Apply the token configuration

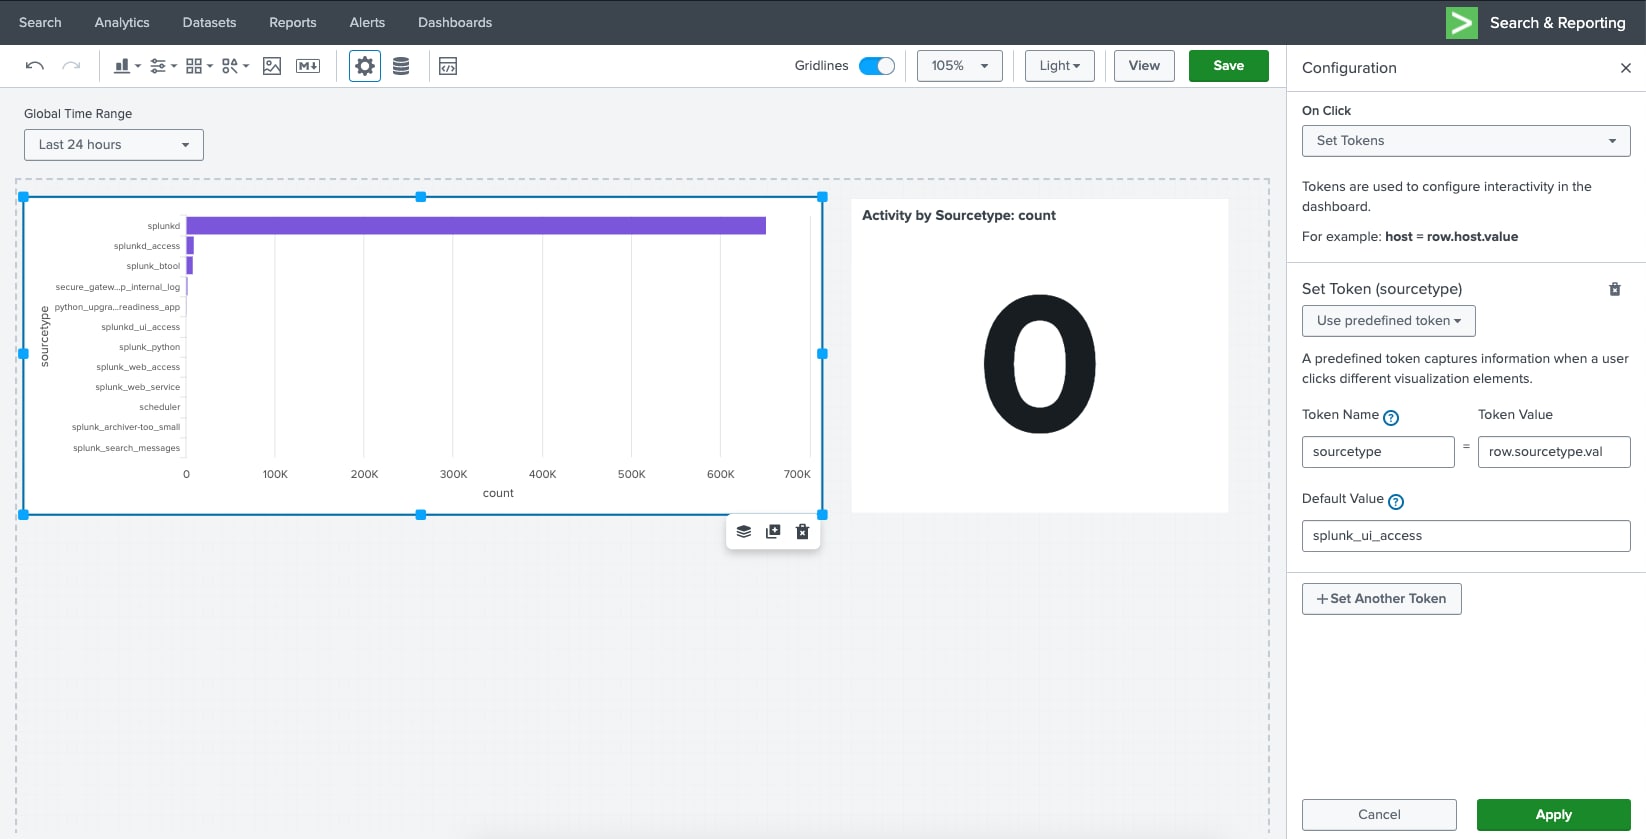[x=1554, y=815]
